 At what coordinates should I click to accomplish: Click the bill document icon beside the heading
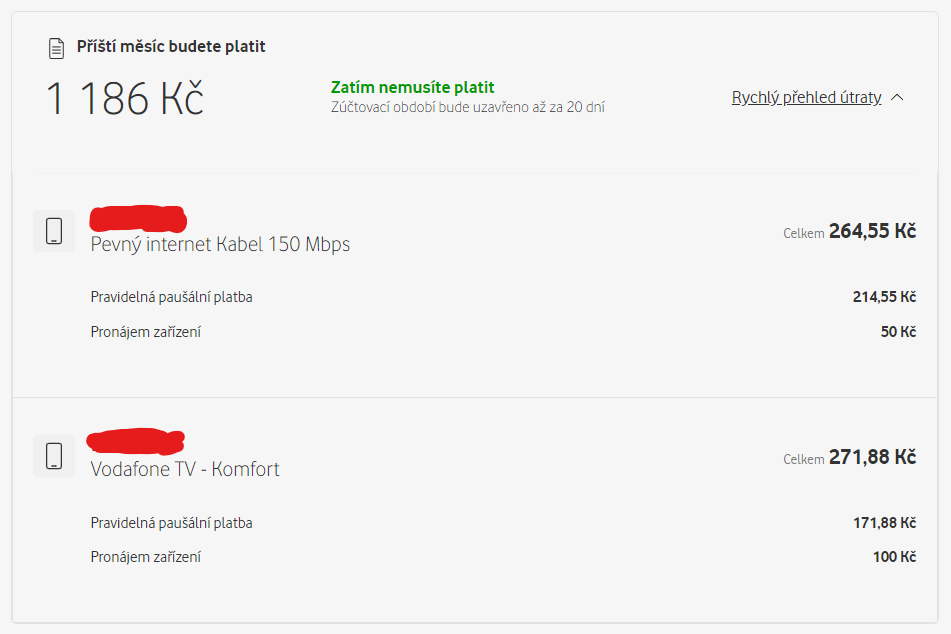[56, 48]
